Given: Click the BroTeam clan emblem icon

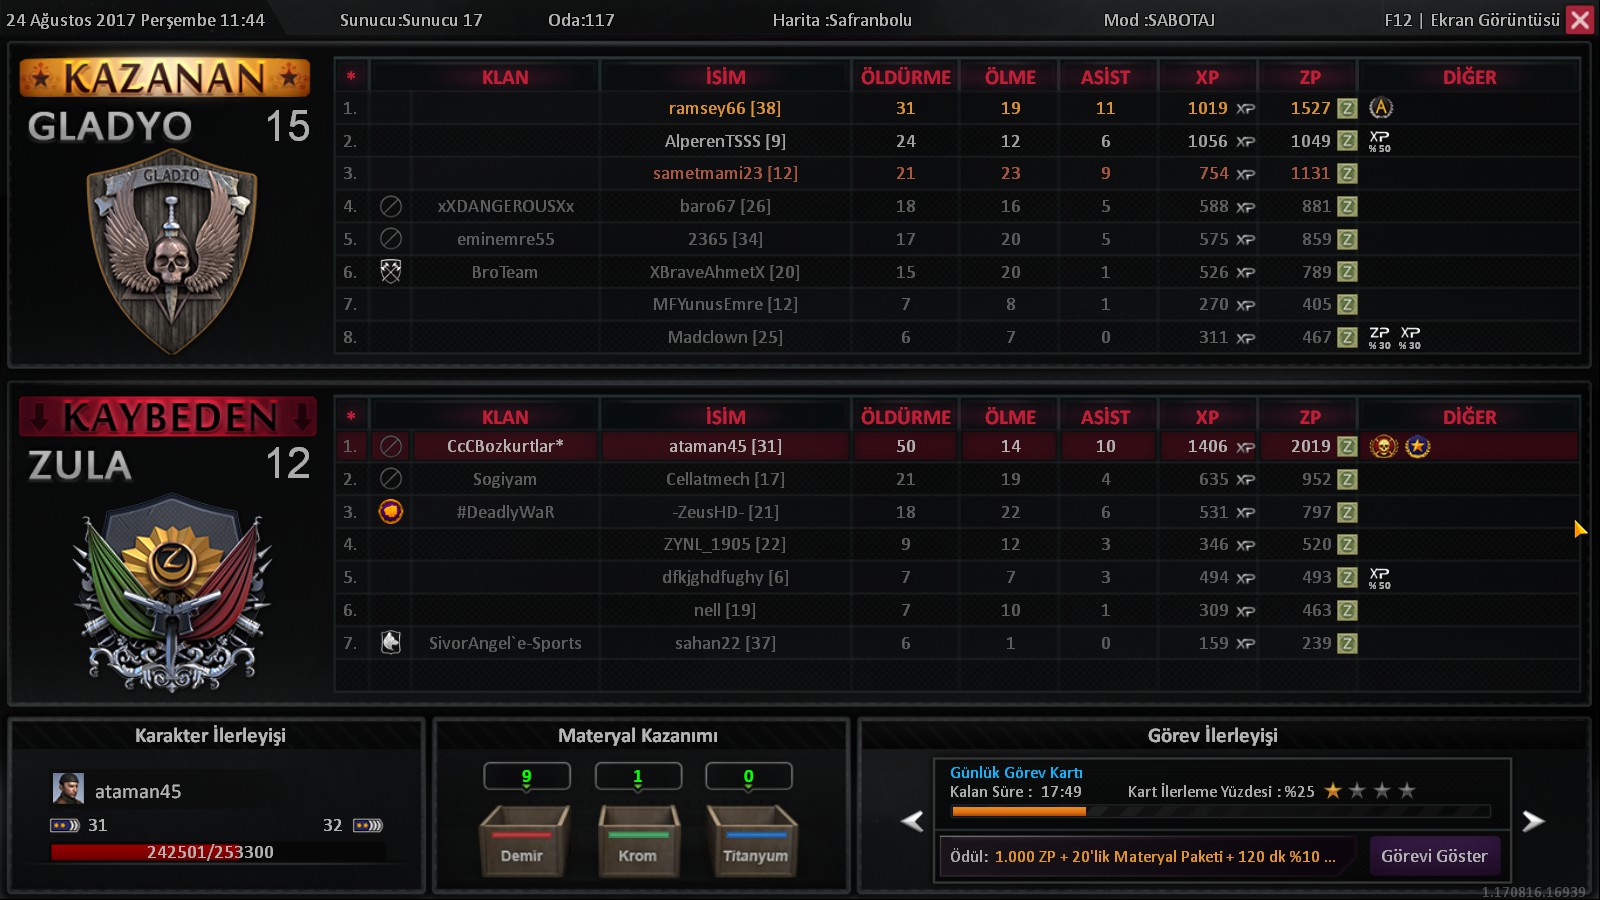Looking at the screenshot, I should (x=391, y=271).
